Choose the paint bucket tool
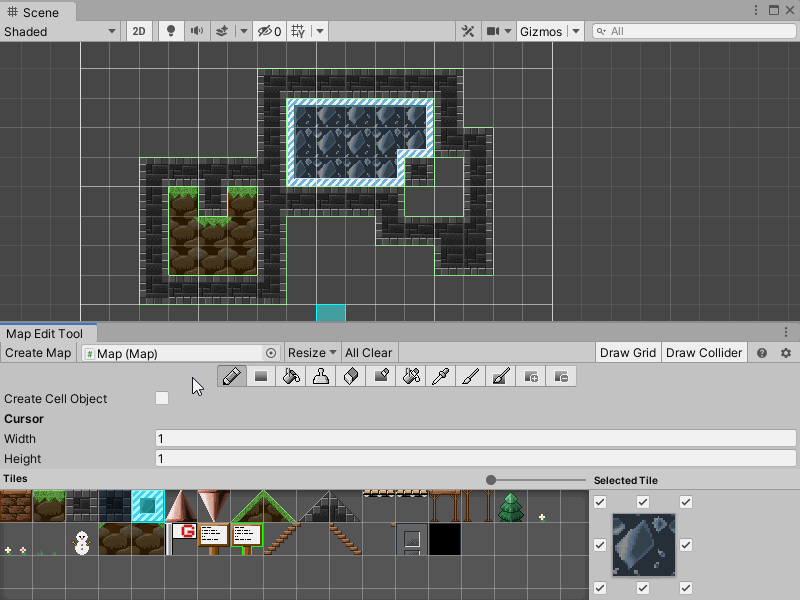Image resolution: width=800 pixels, height=600 pixels. pos(291,377)
